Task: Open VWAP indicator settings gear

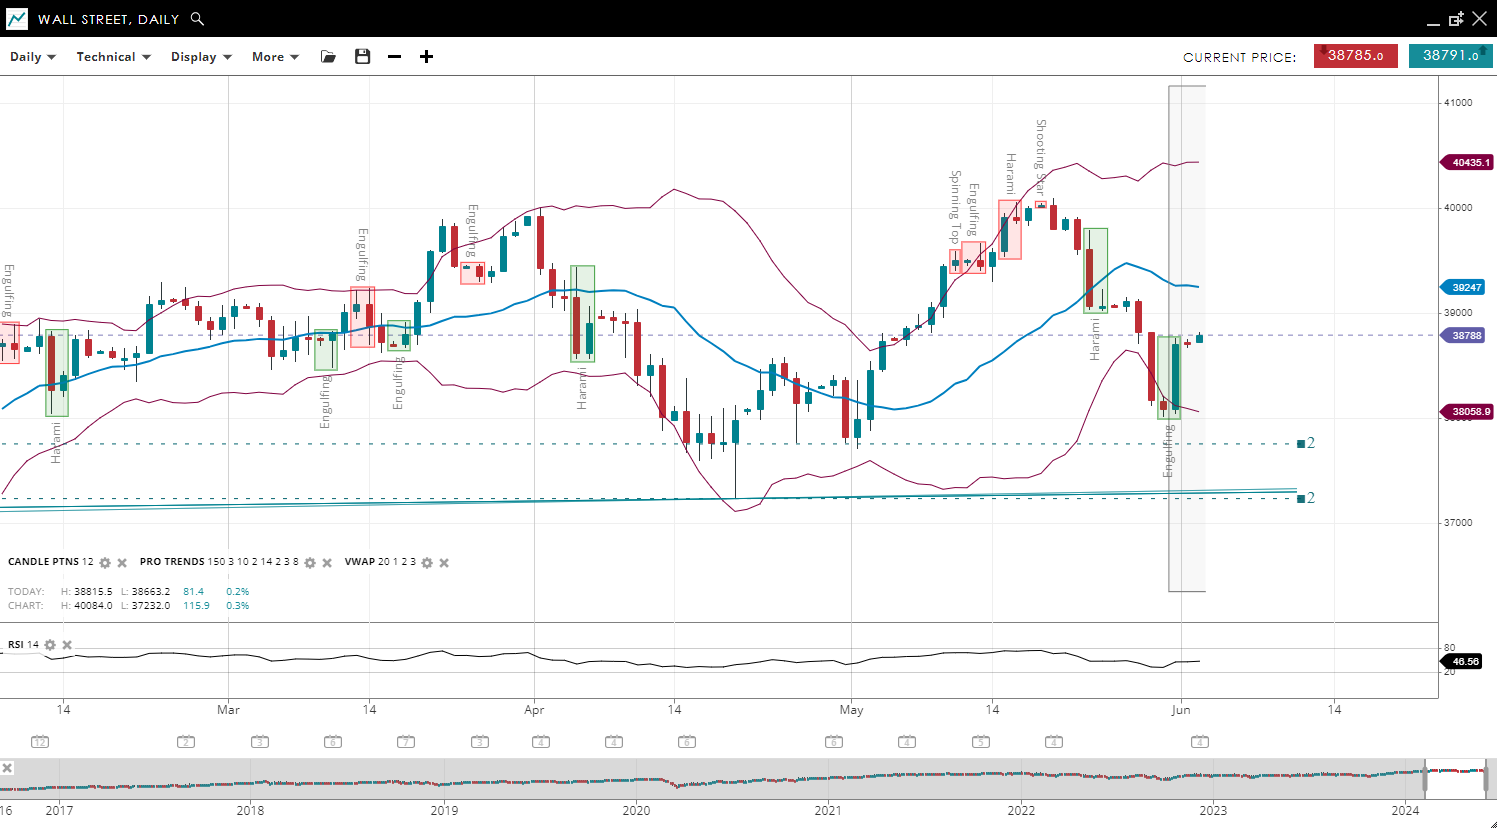Action: pos(427,563)
